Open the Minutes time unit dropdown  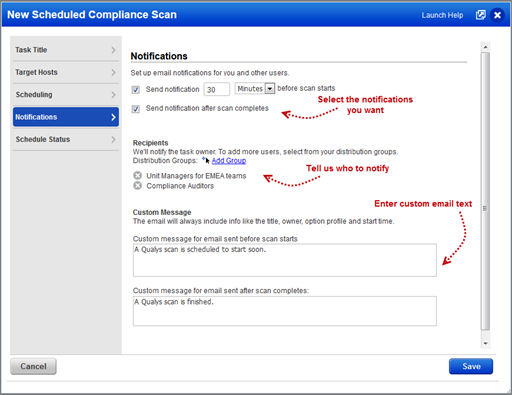click(255, 89)
